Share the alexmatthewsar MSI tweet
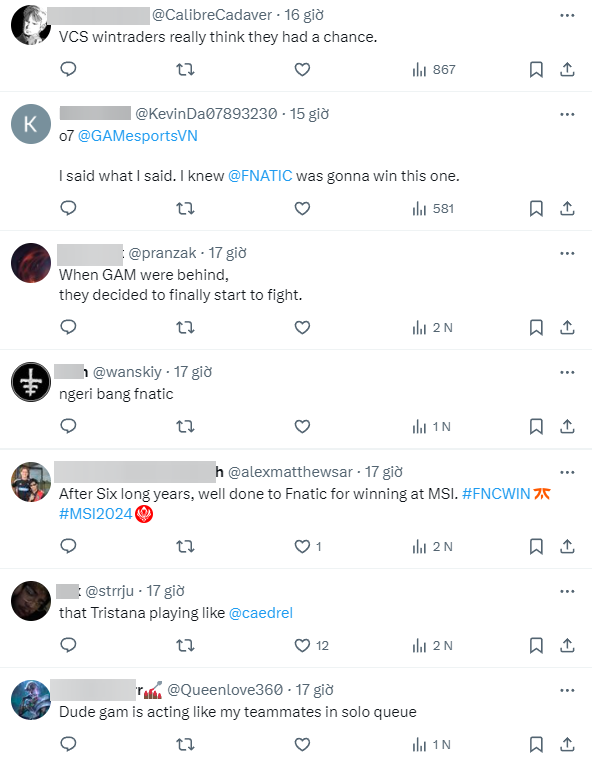592x765 pixels. click(x=567, y=546)
